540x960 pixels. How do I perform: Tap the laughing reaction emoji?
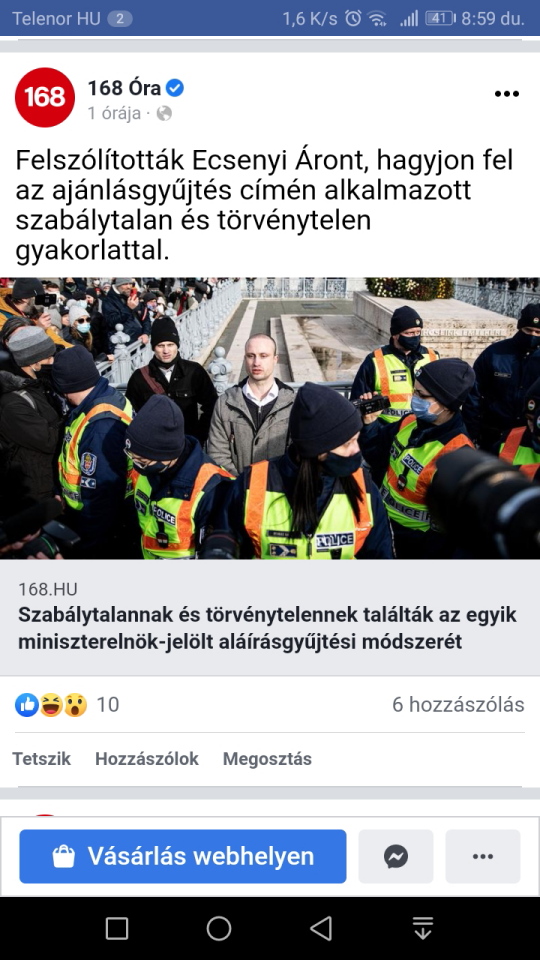coord(51,705)
